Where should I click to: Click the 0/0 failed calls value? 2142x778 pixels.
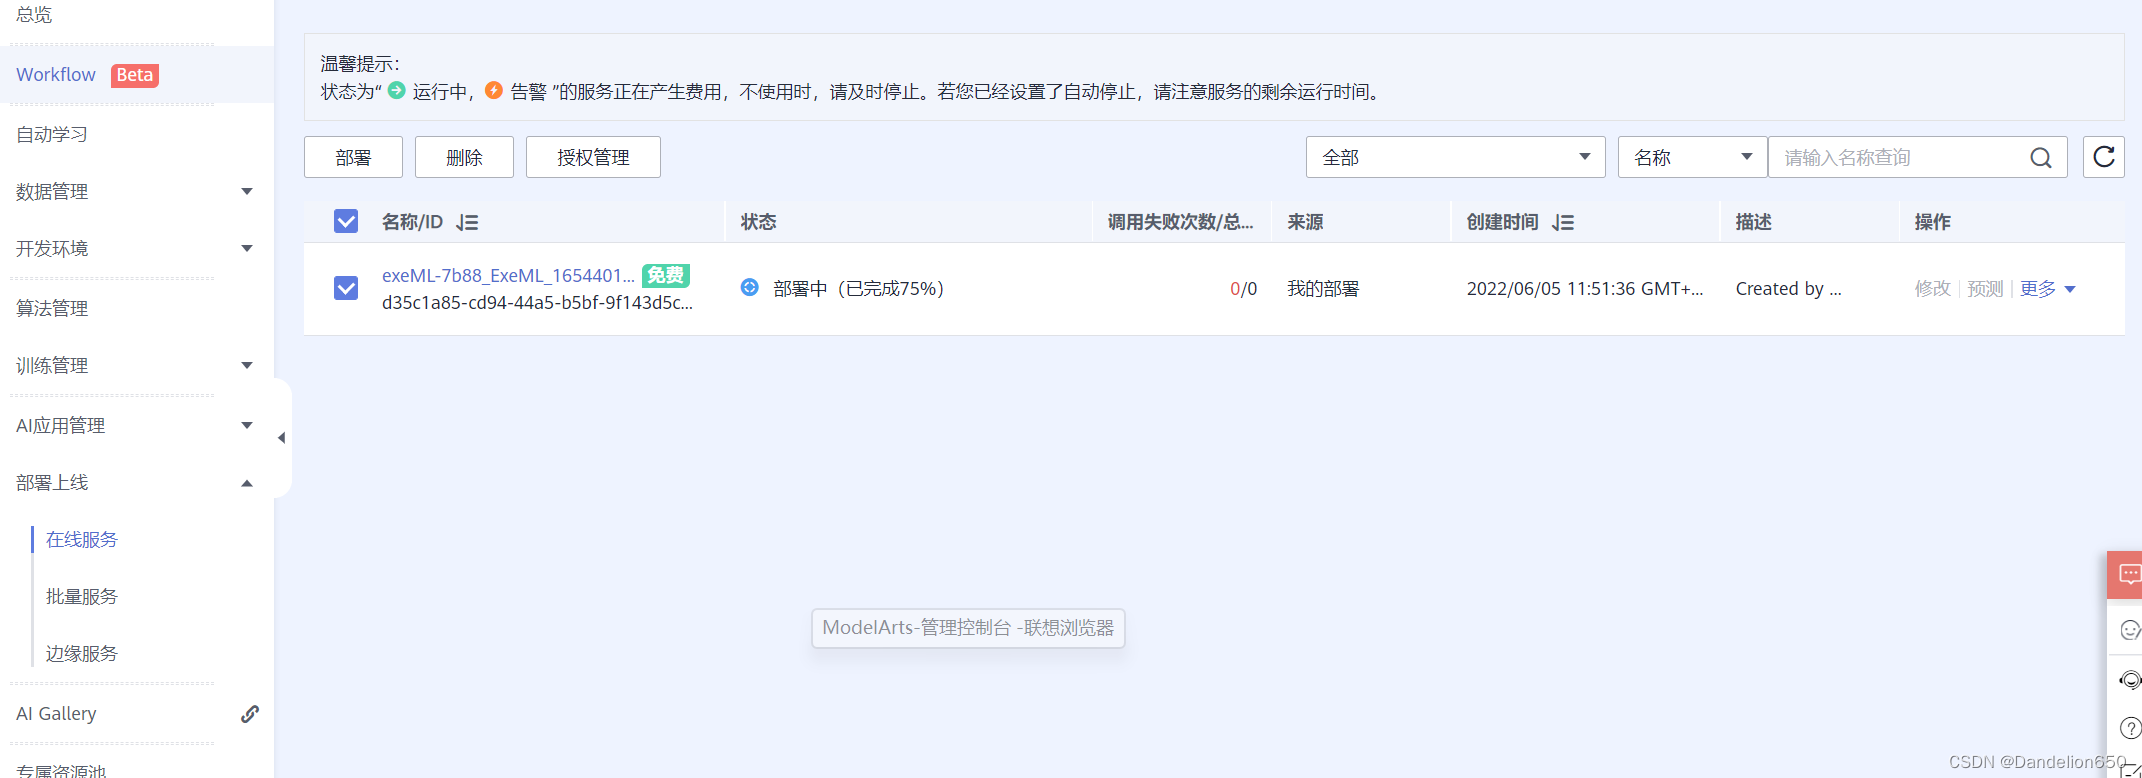1243,289
